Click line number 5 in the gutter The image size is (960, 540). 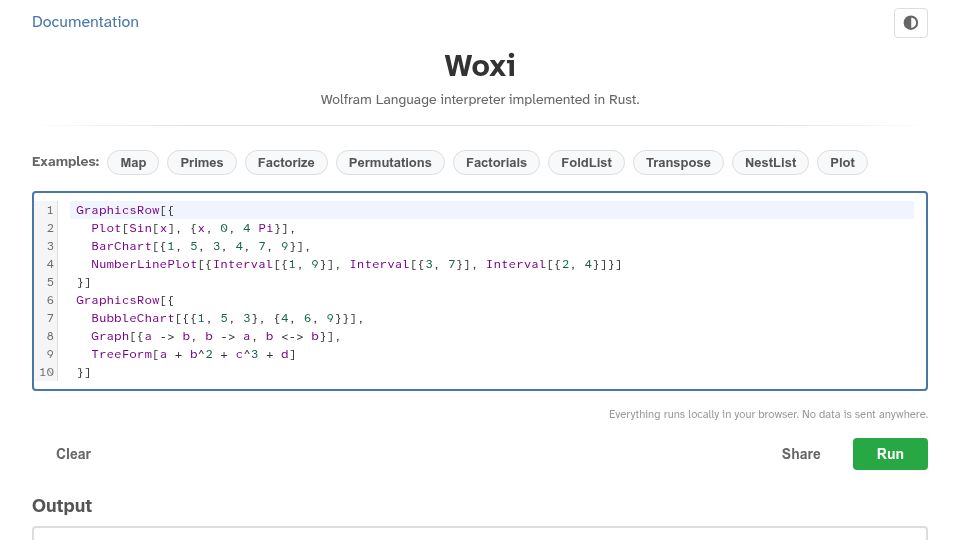click(x=50, y=282)
